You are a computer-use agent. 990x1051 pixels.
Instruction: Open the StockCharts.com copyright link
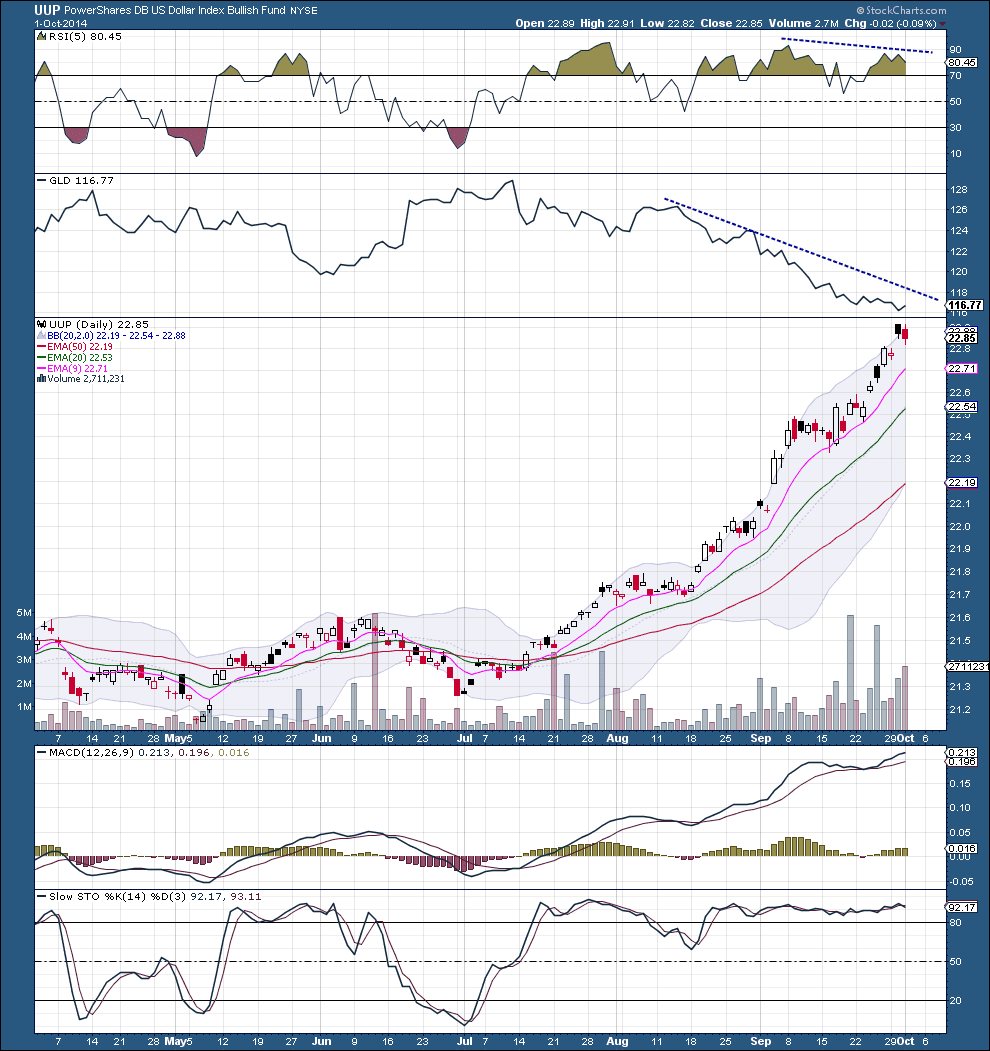[902, 10]
